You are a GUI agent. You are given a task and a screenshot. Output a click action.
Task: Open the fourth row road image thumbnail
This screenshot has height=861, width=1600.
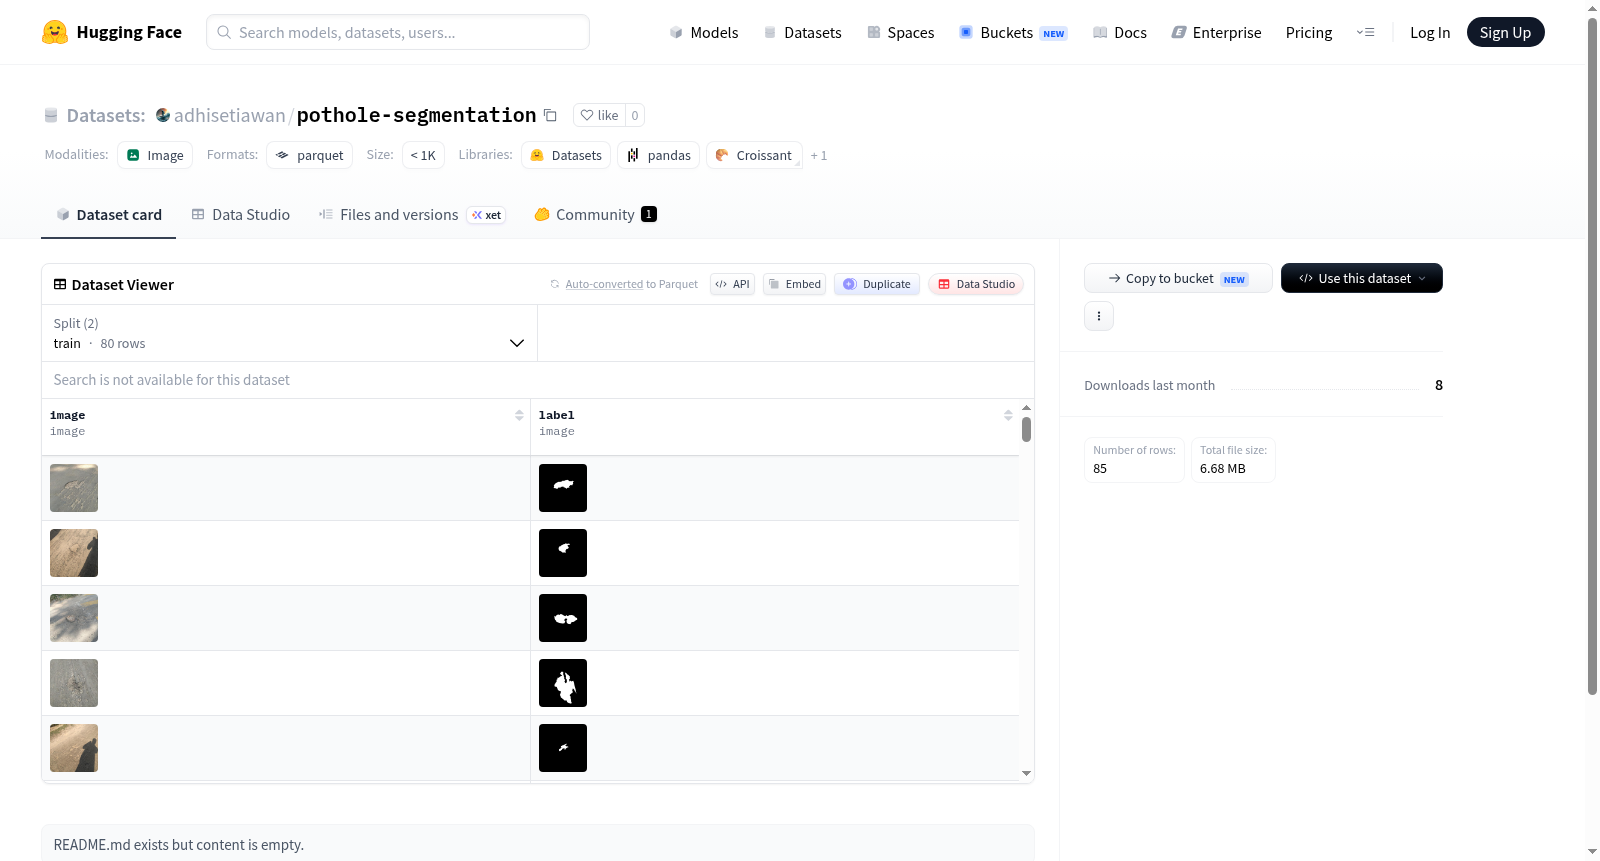point(74,683)
